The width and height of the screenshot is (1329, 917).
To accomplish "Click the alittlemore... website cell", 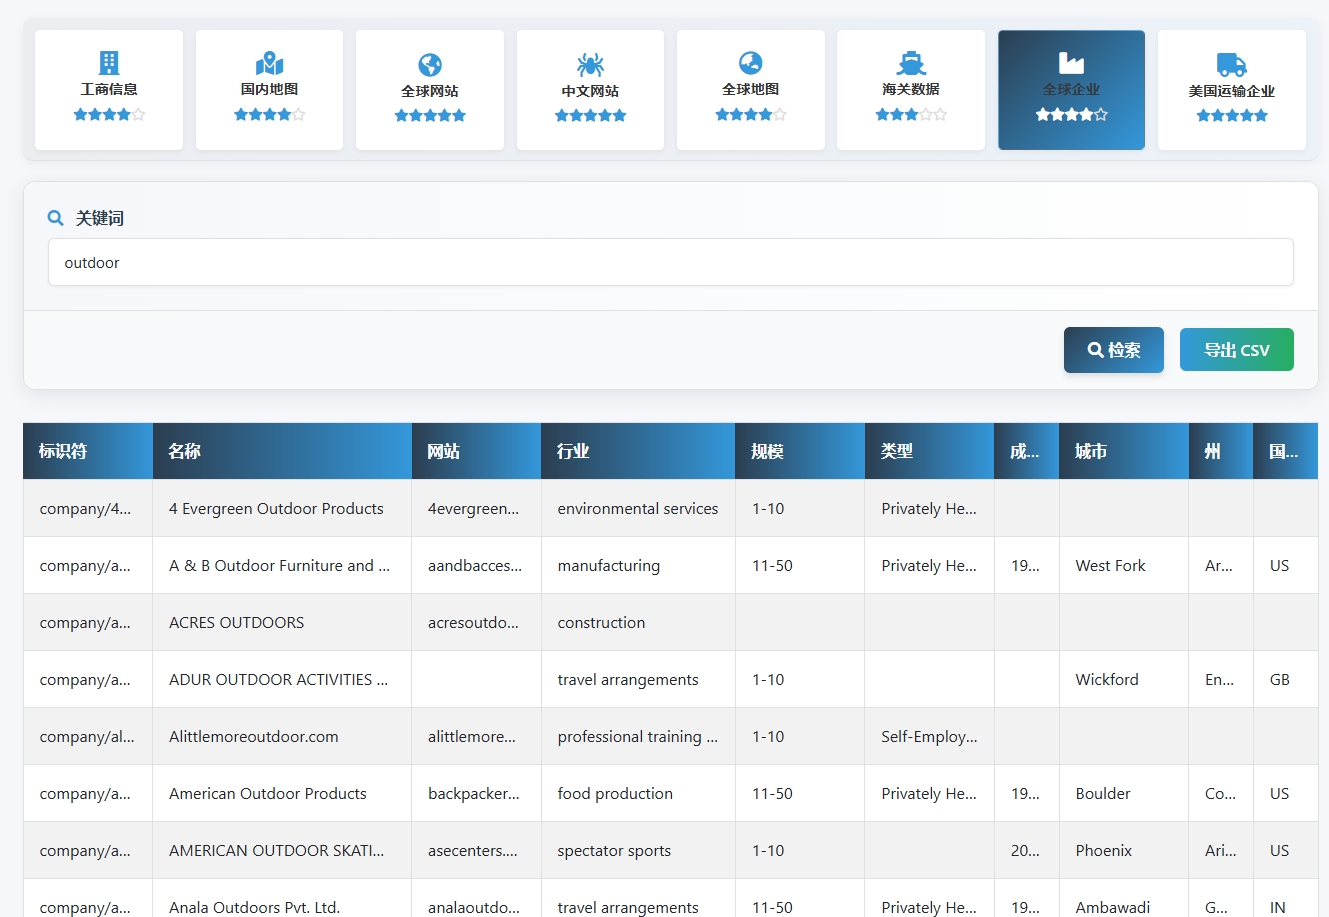I will tap(476, 736).
